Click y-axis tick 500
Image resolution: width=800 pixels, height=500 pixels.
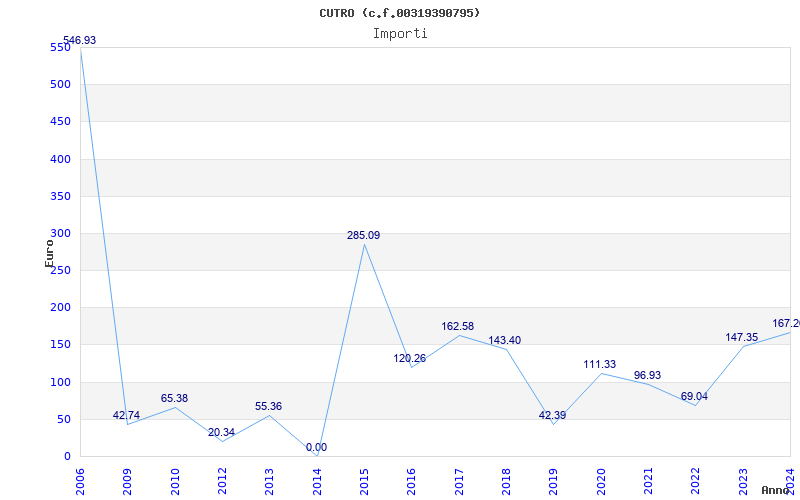60,85
